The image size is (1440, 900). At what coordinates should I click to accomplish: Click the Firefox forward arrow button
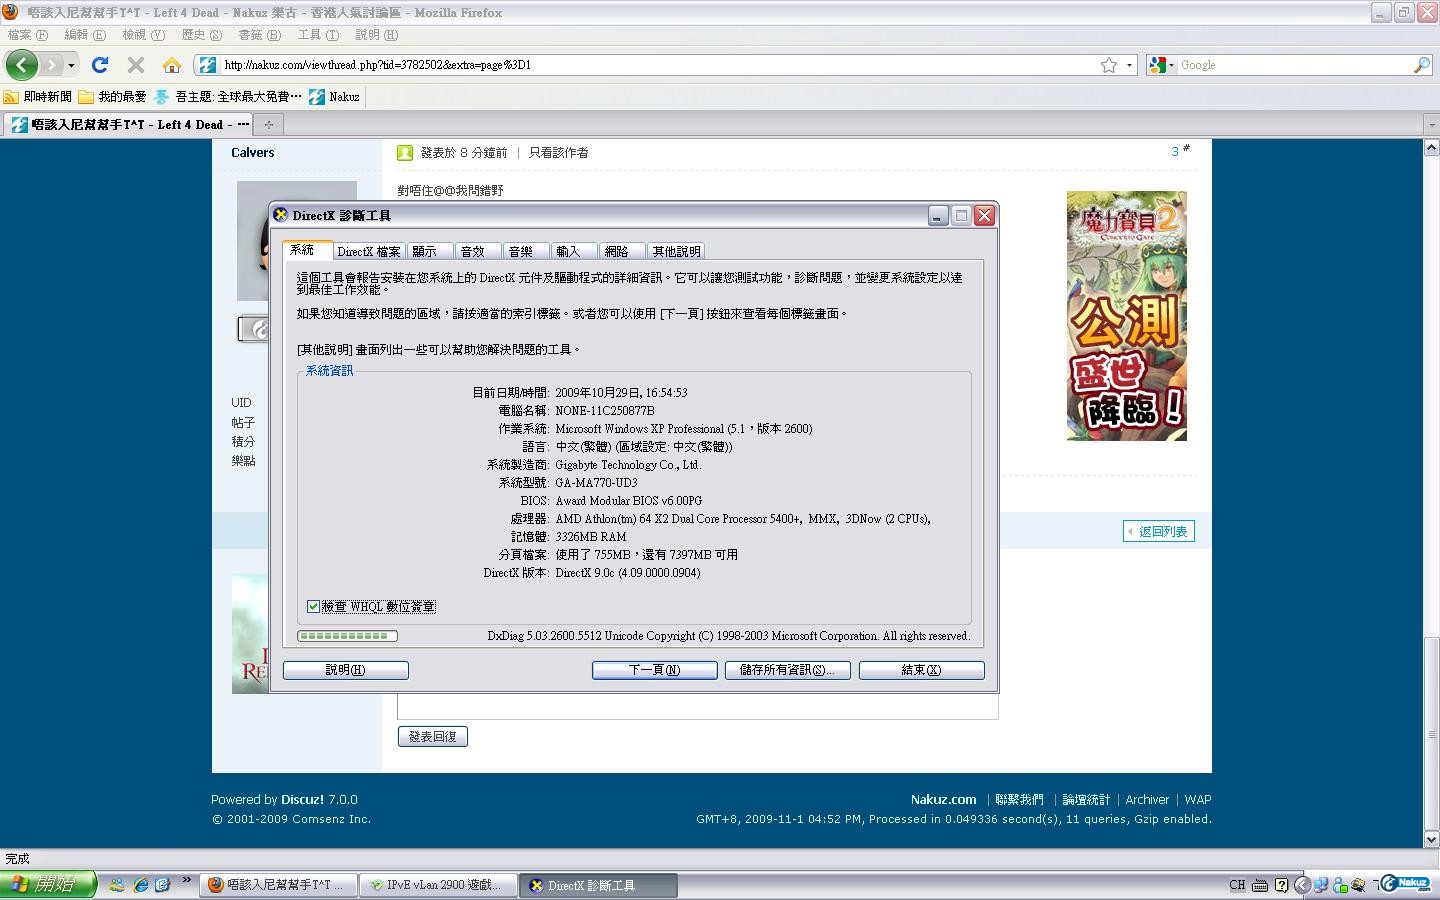point(50,65)
